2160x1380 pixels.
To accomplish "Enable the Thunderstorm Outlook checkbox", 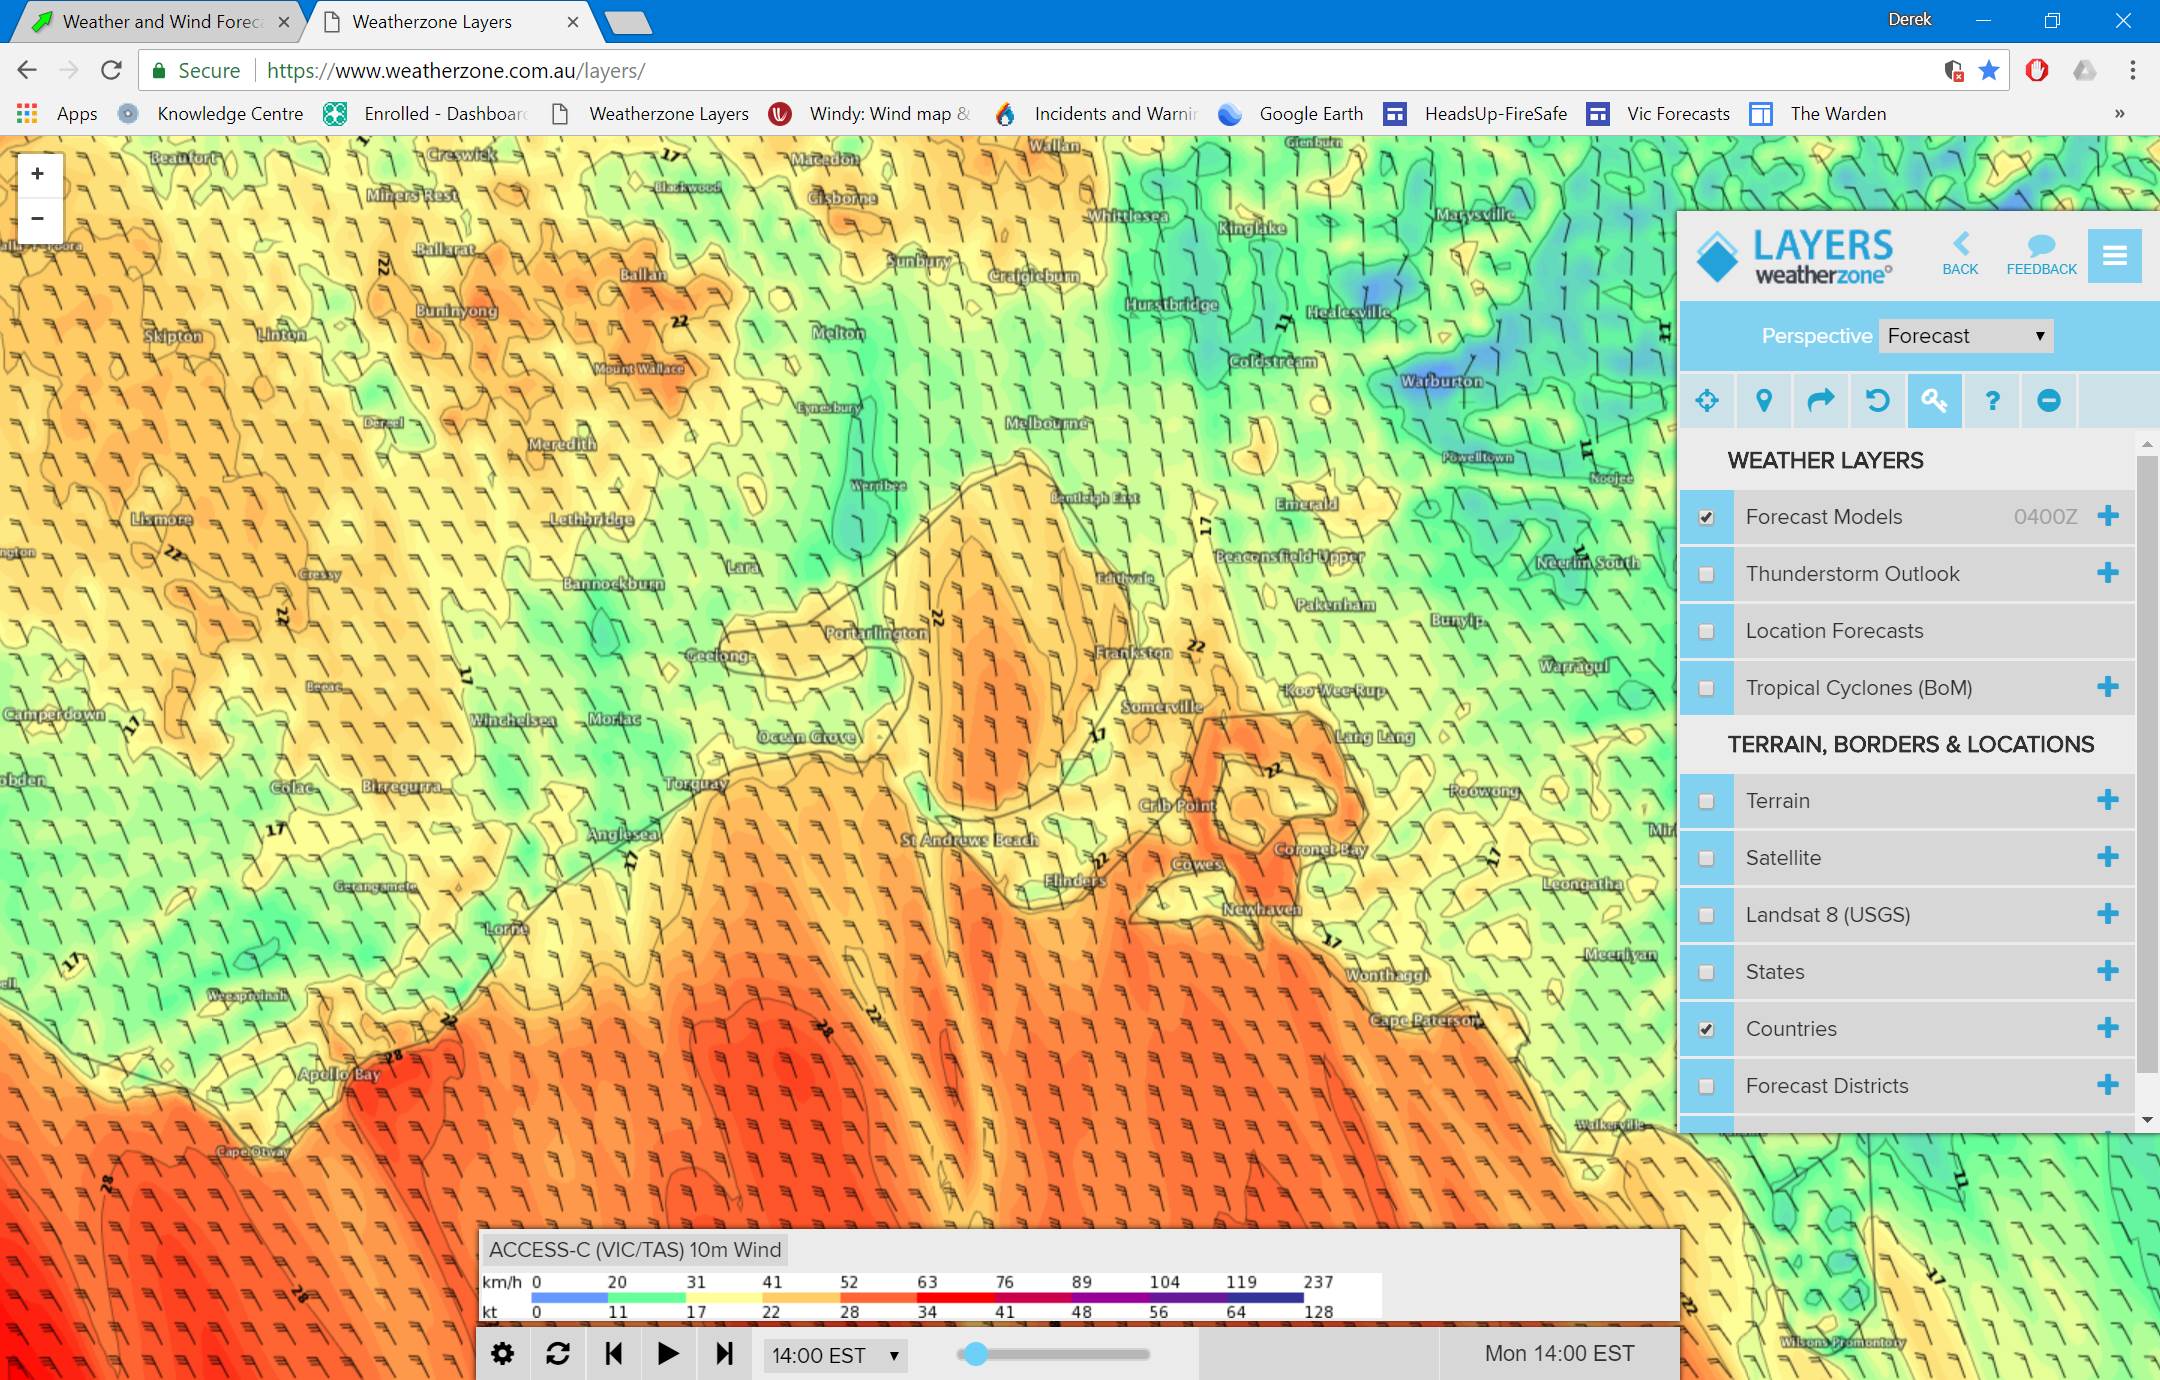I will pos(1706,574).
